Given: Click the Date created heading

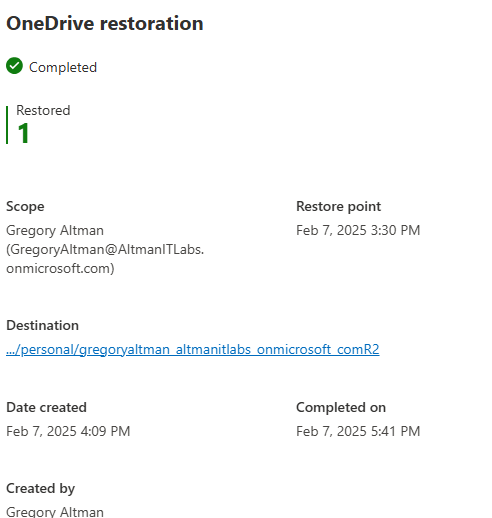Looking at the screenshot, I should tap(46, 407).
